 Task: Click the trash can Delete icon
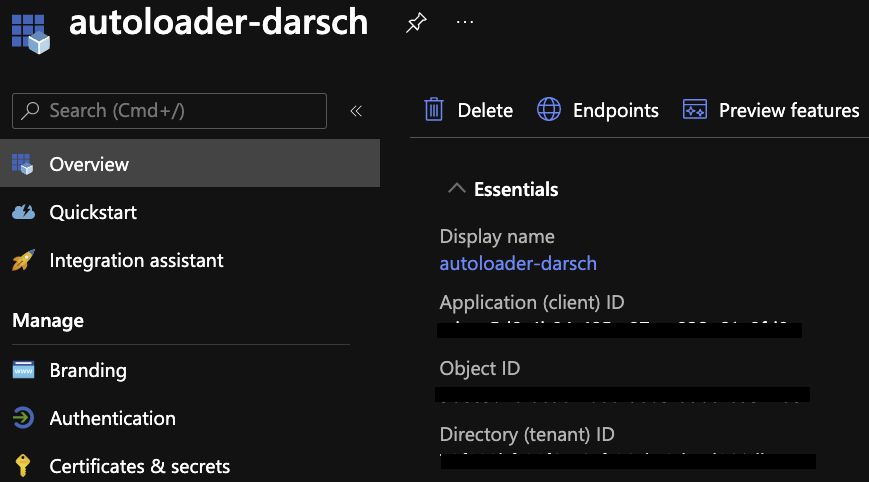pyautogui.click(x=434, y=109)
